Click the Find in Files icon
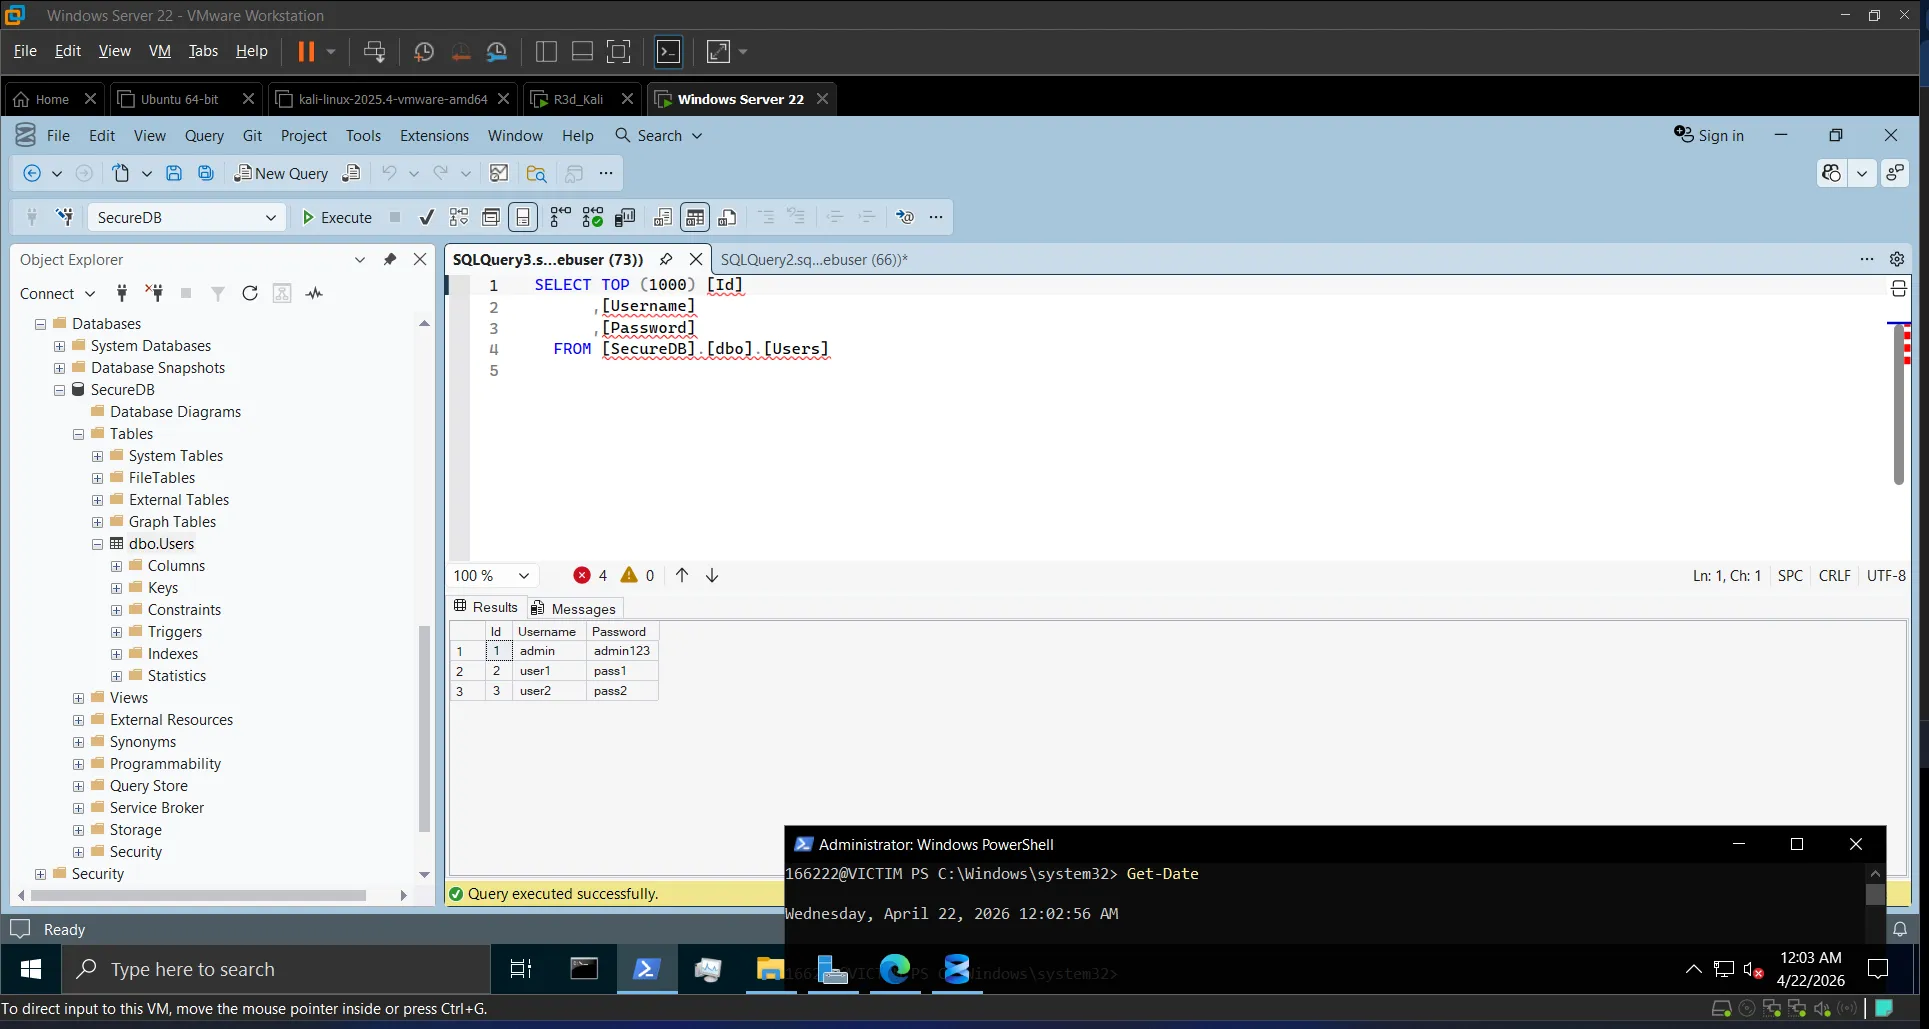This screenshot has width=1929, height=1029. pos(537,173)
